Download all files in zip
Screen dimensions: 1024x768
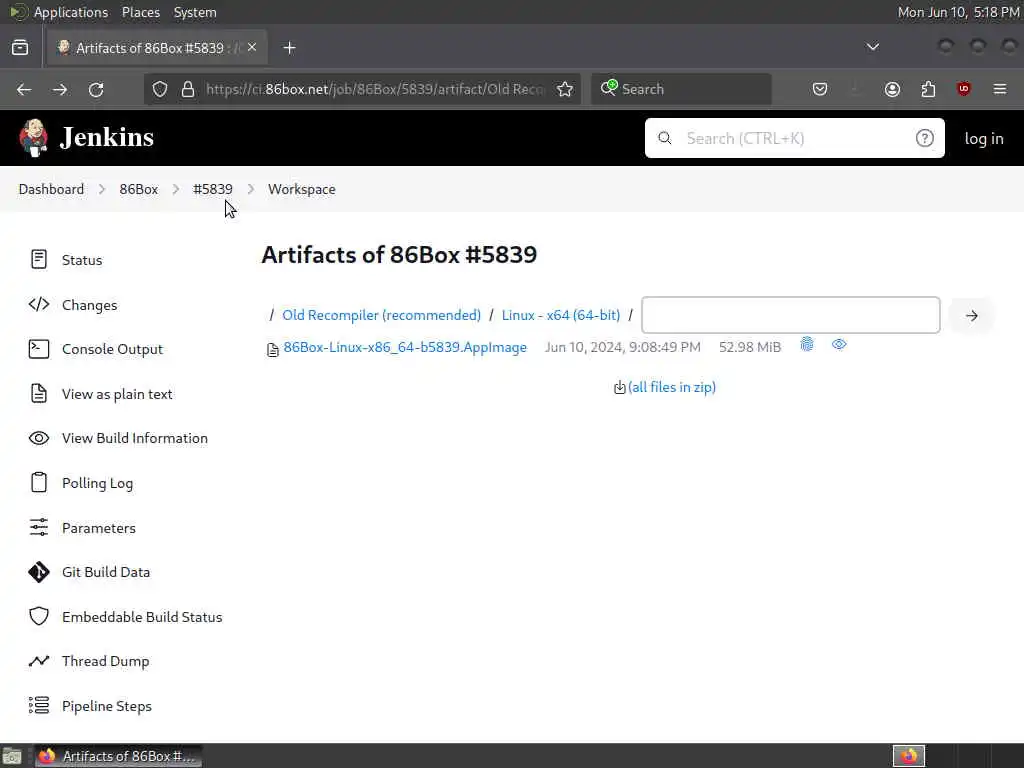(671, 387)
